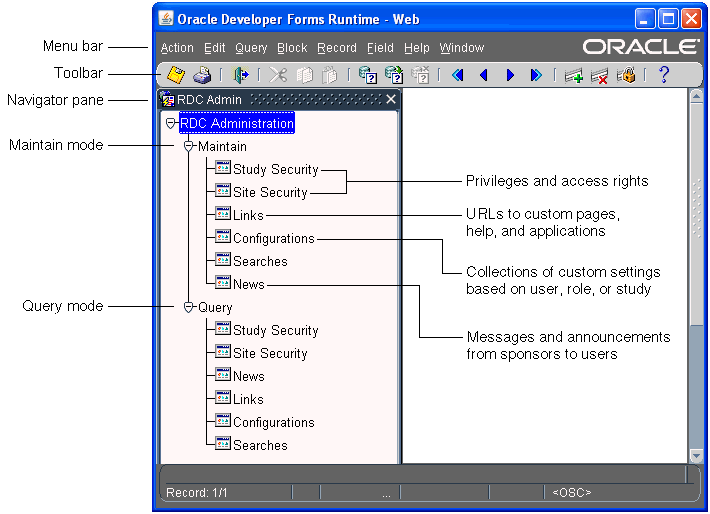Open Study Security under Maintain

(x=275, y=169)
